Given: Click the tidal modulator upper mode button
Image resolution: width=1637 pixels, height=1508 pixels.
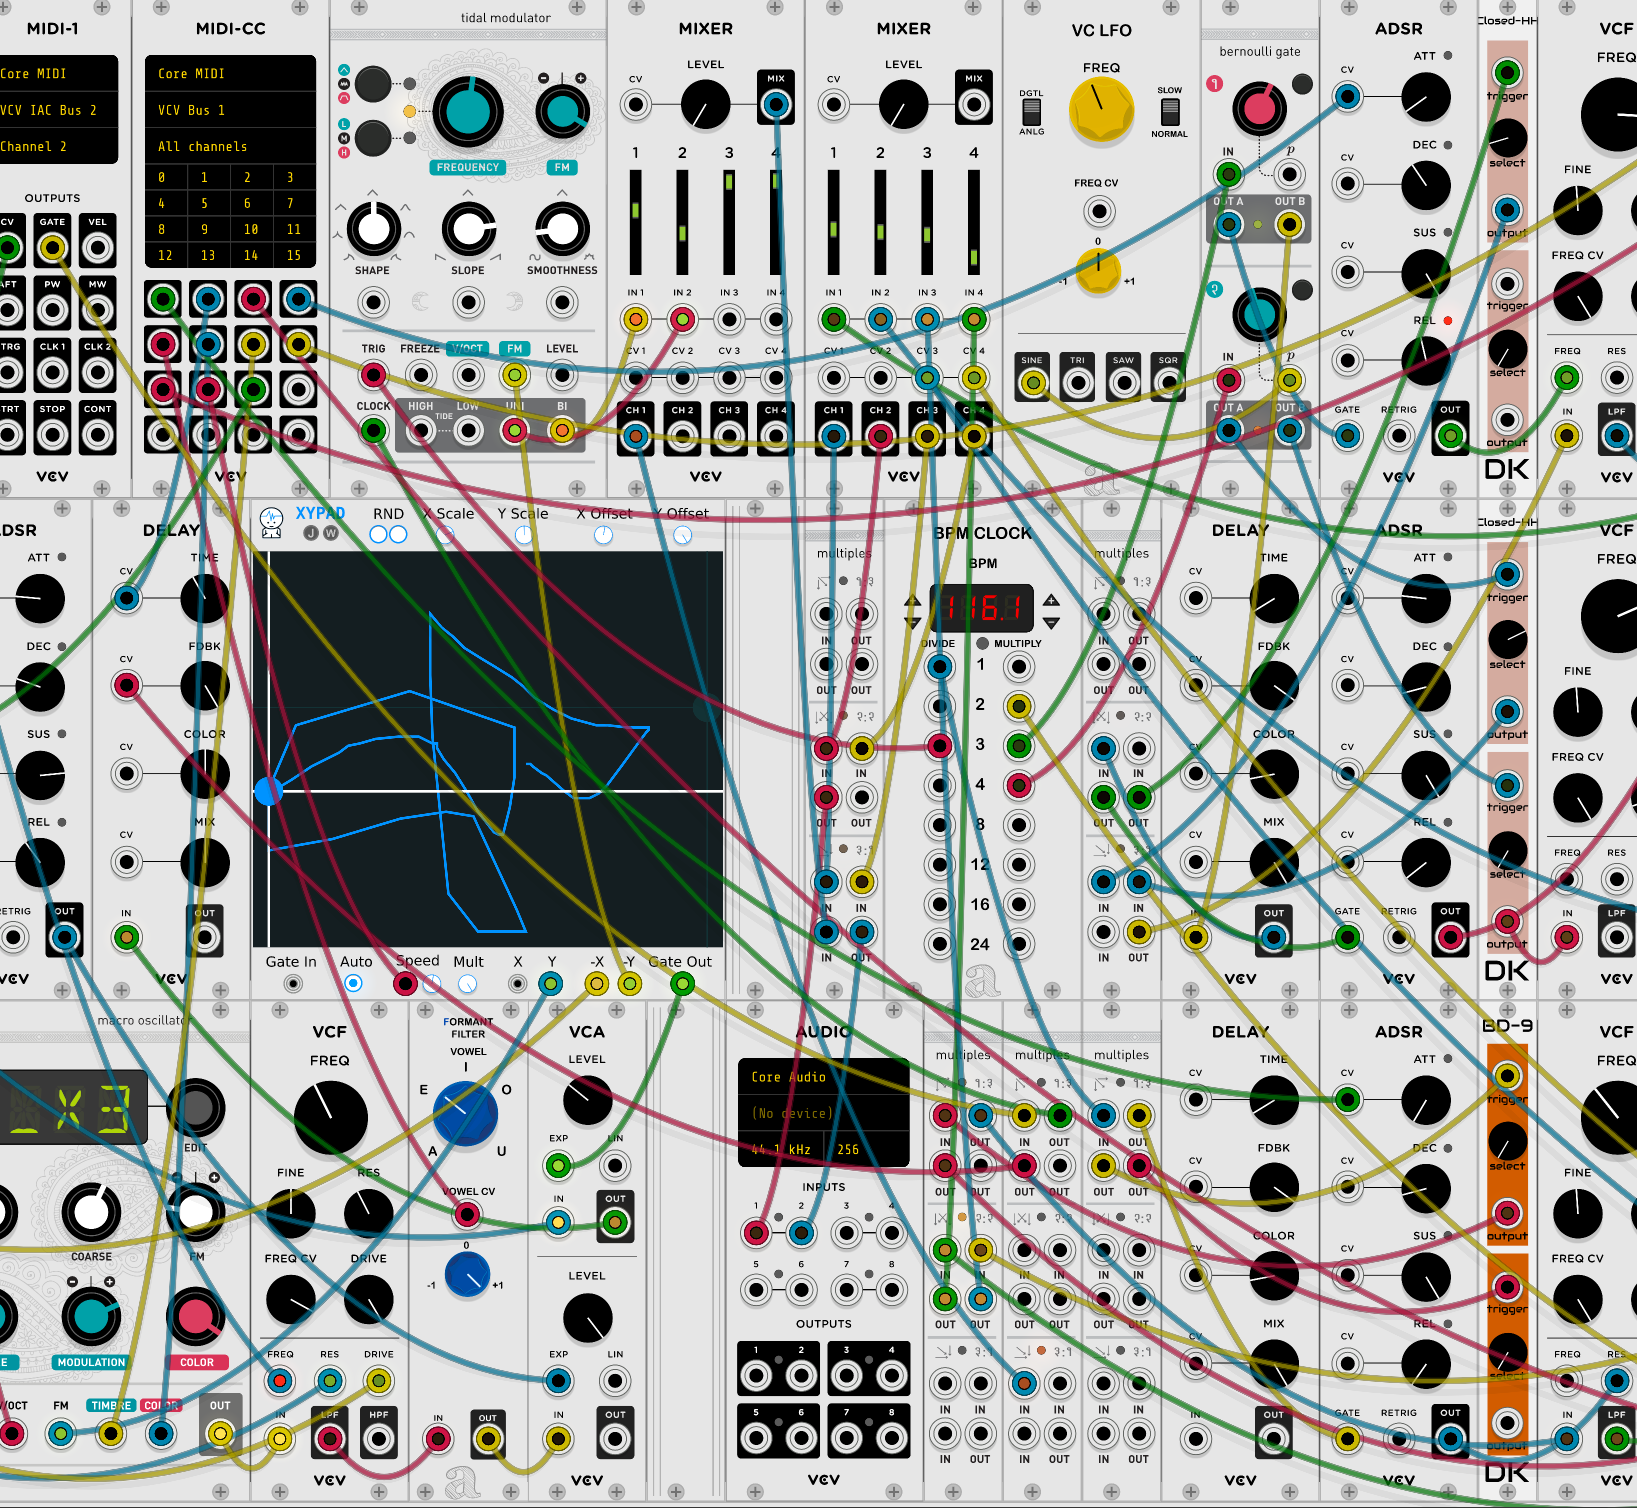Looking at the screenshot, I should click(x=373, y=84).
